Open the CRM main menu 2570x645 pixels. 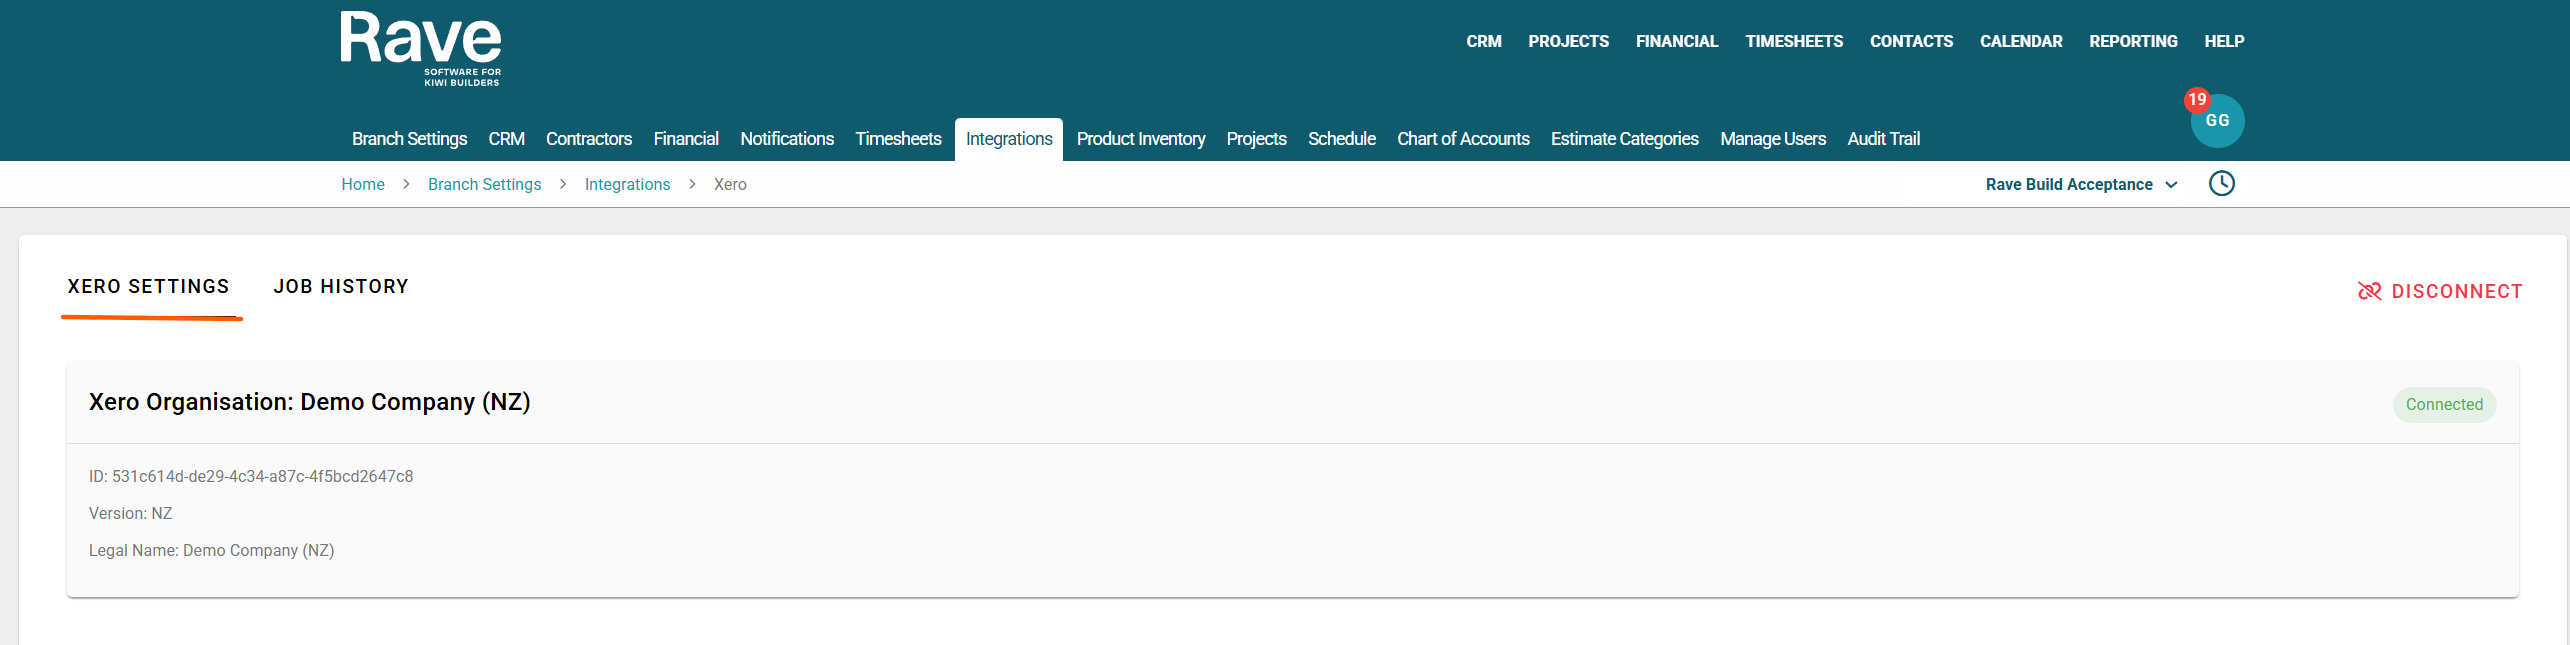1484,41
